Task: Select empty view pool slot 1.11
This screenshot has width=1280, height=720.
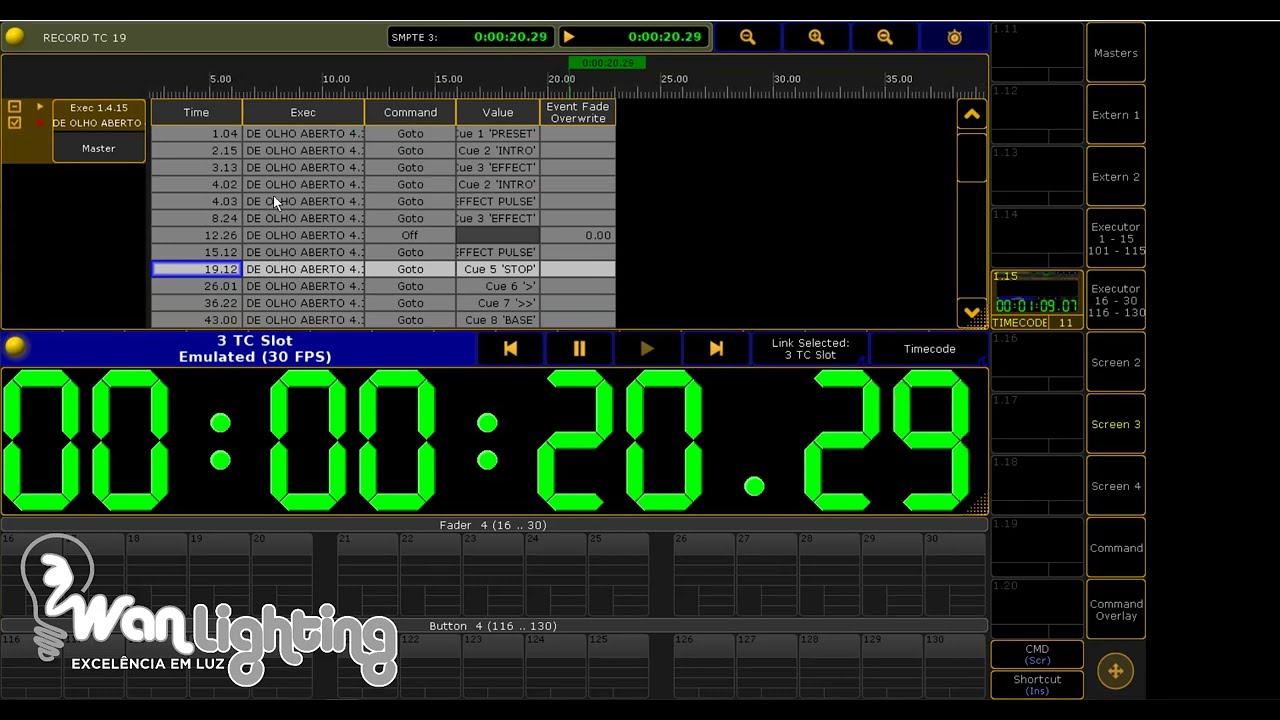Action: coord(1037,53)
